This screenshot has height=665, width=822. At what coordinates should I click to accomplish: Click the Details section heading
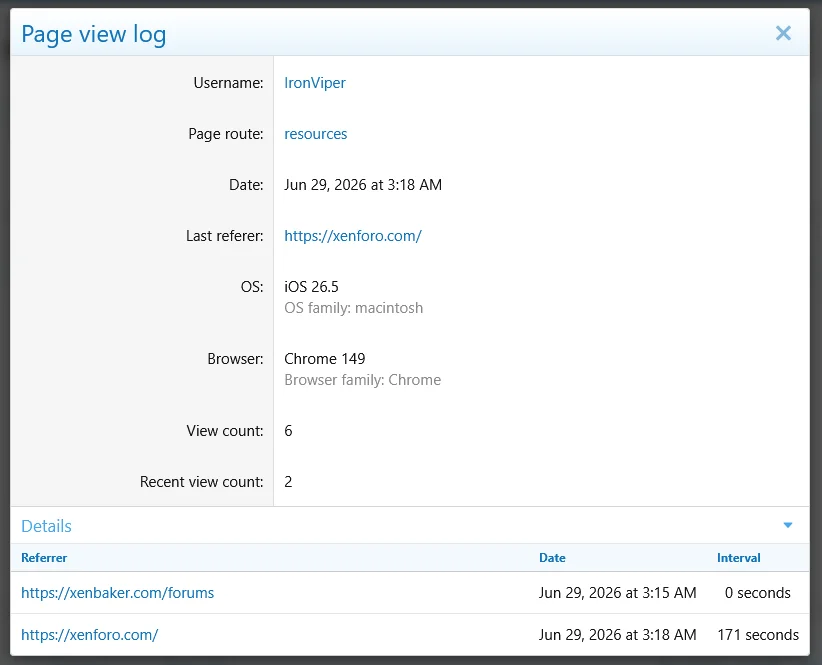tap(46, 526)
